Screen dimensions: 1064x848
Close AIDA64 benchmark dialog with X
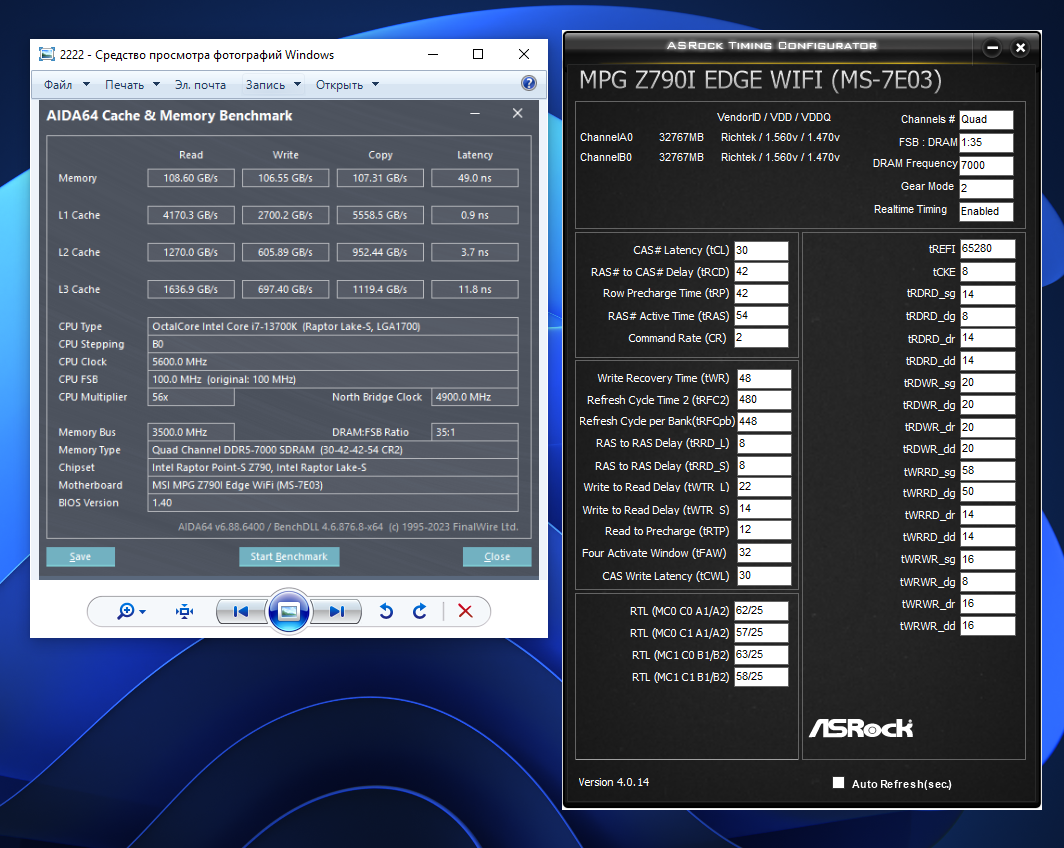click(518, 113)
